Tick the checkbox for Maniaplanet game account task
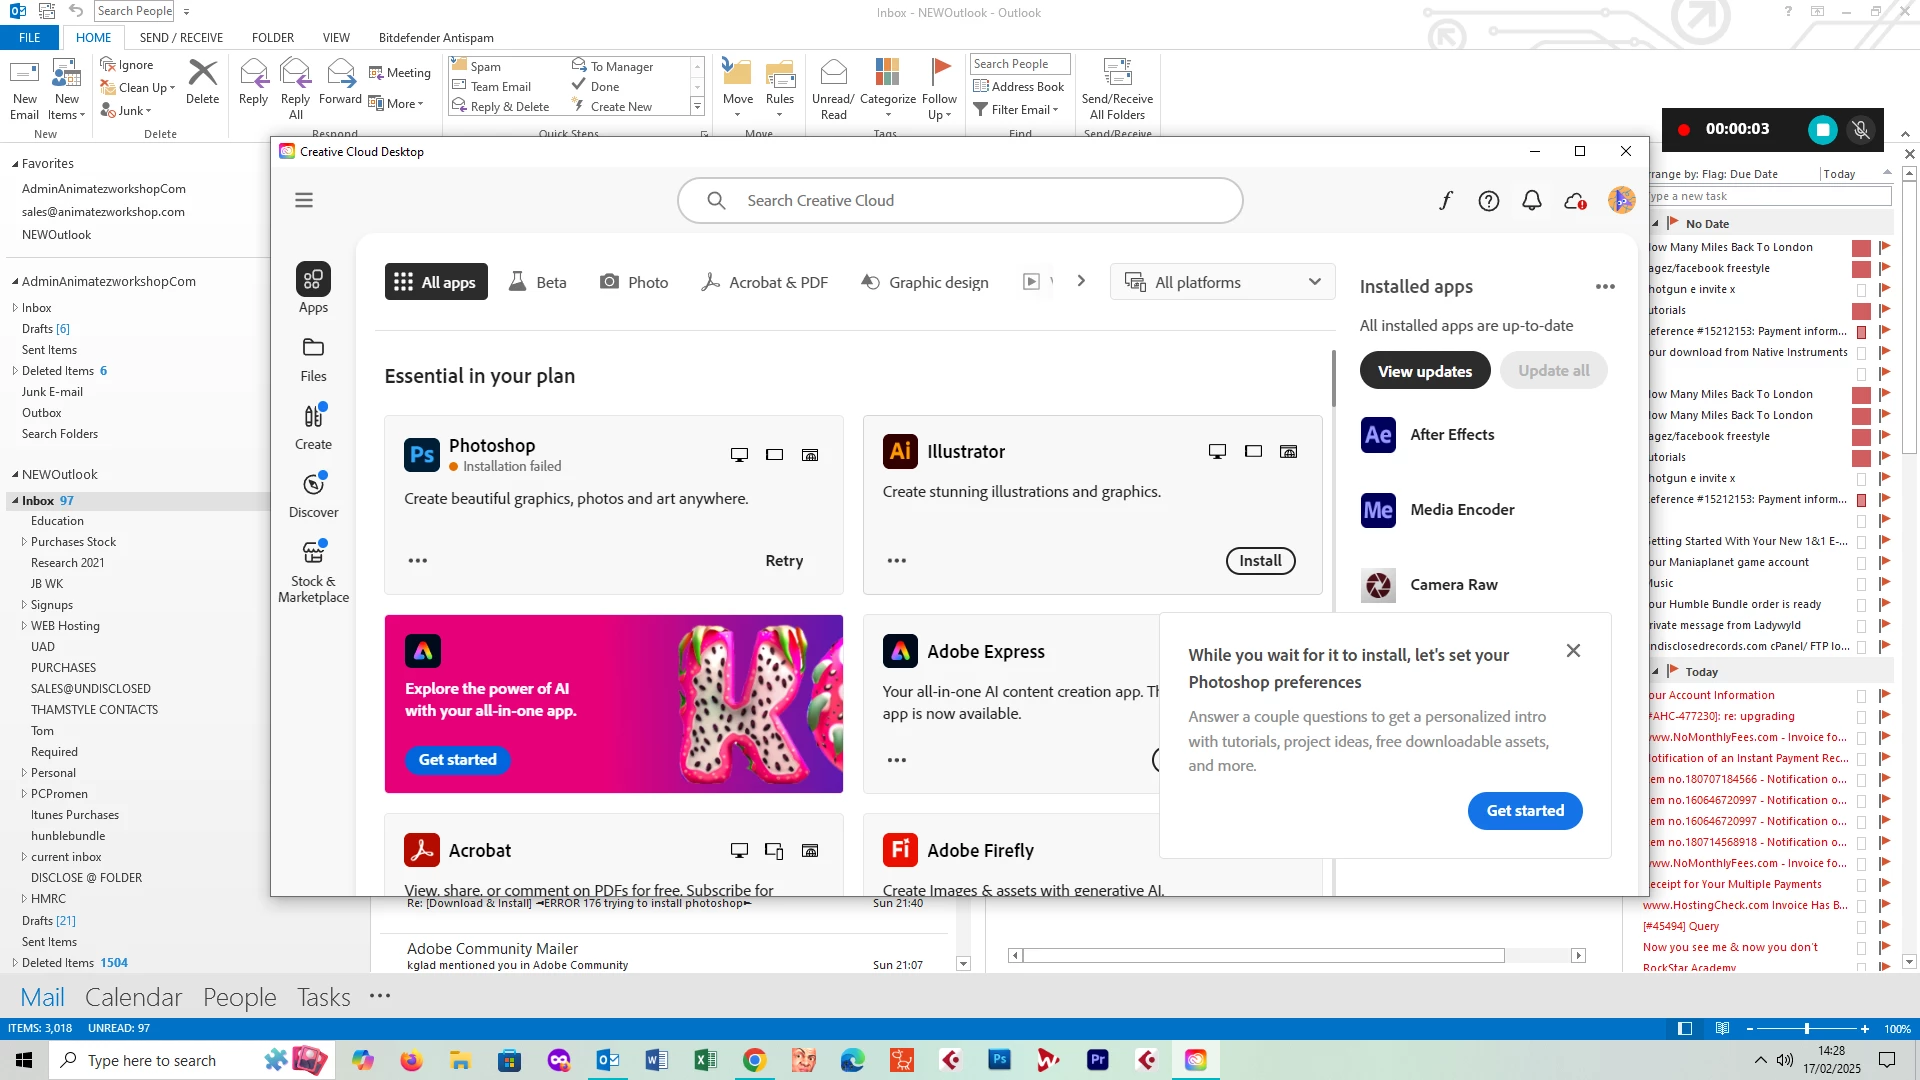Viewport: 1920px width, 1080px height. (x=1861, y=563)
